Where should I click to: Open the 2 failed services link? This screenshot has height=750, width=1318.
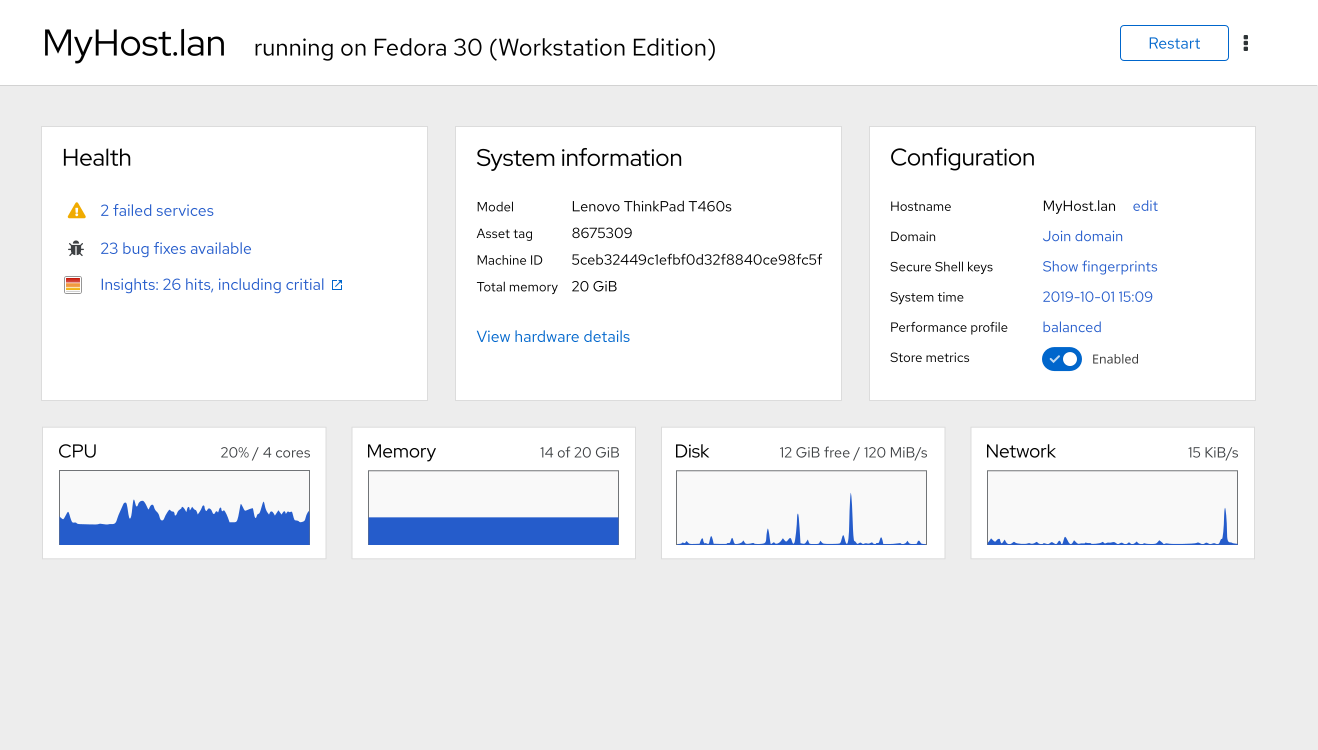tap(157, 211)
